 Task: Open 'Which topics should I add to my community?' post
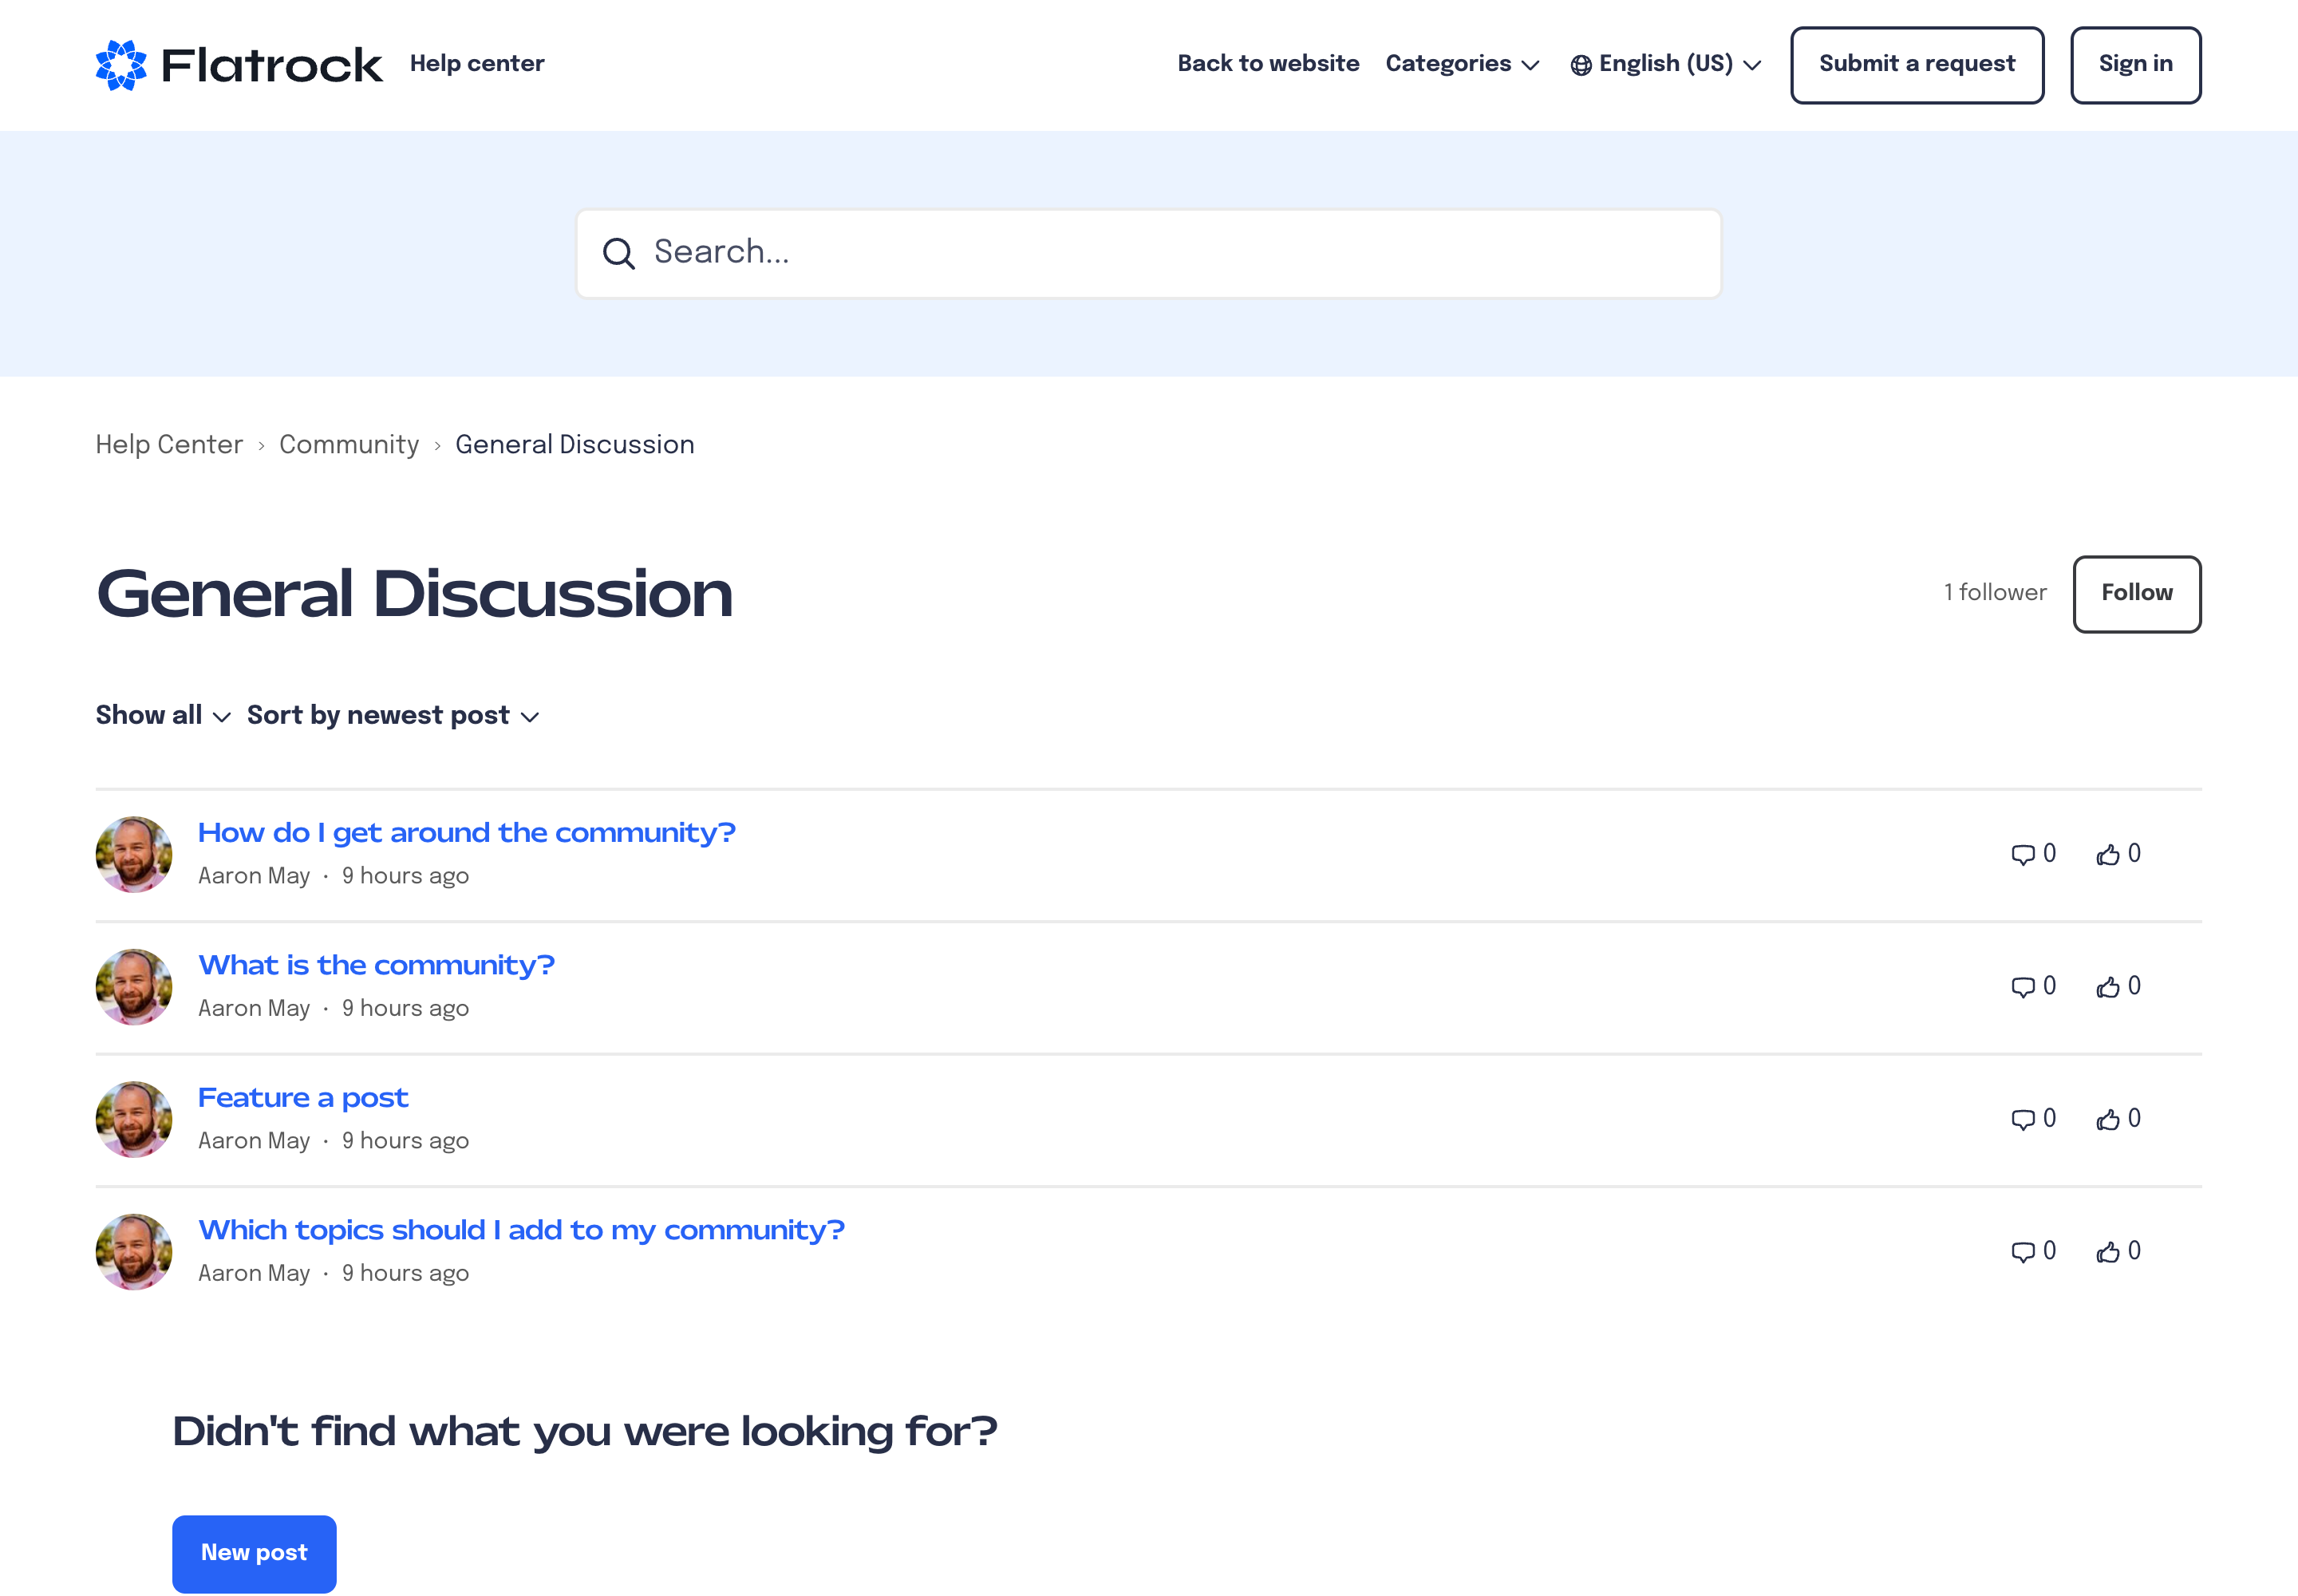[521, 1230]
